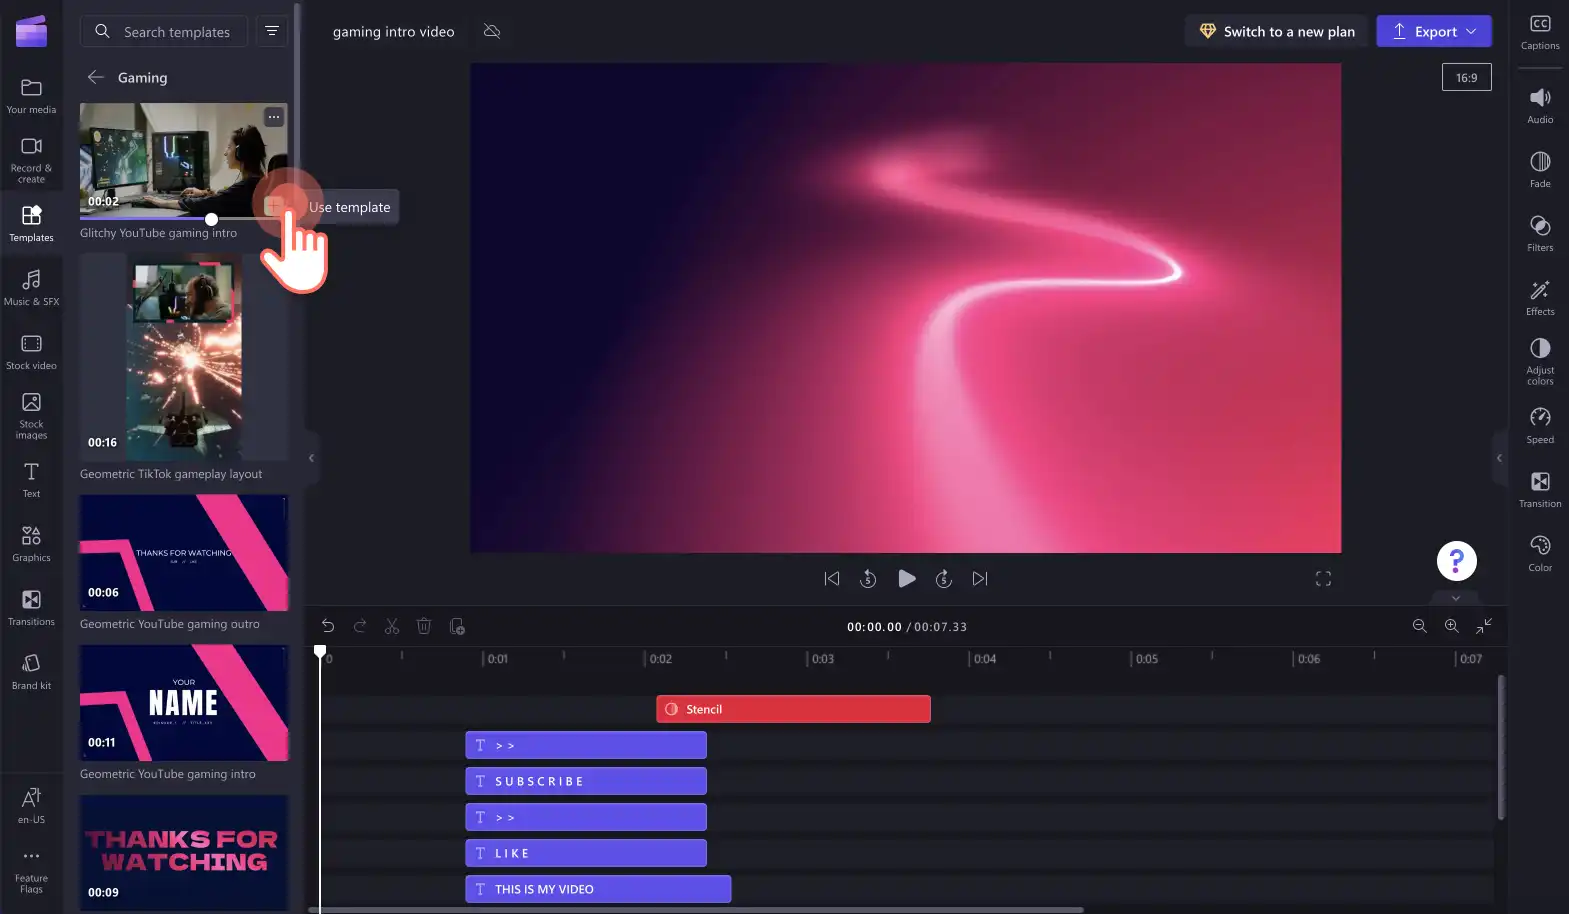Click the Speed tool icon
Viewport: 1569px width, 914px height.
(x=1540, y=425)
